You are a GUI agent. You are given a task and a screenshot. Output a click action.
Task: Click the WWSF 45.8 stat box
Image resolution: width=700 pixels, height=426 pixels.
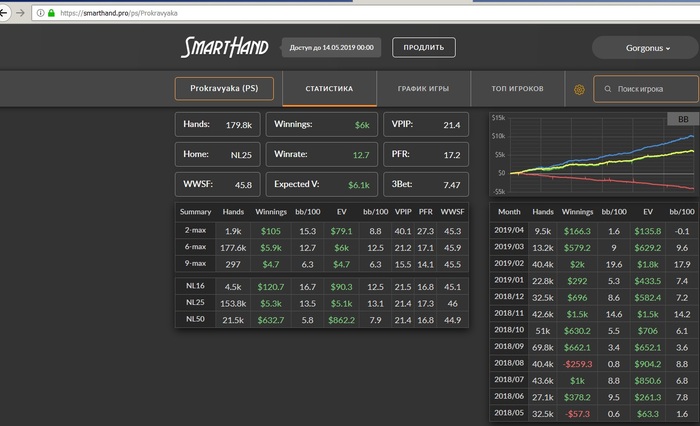pyautogui.click(x=217, y=184)
